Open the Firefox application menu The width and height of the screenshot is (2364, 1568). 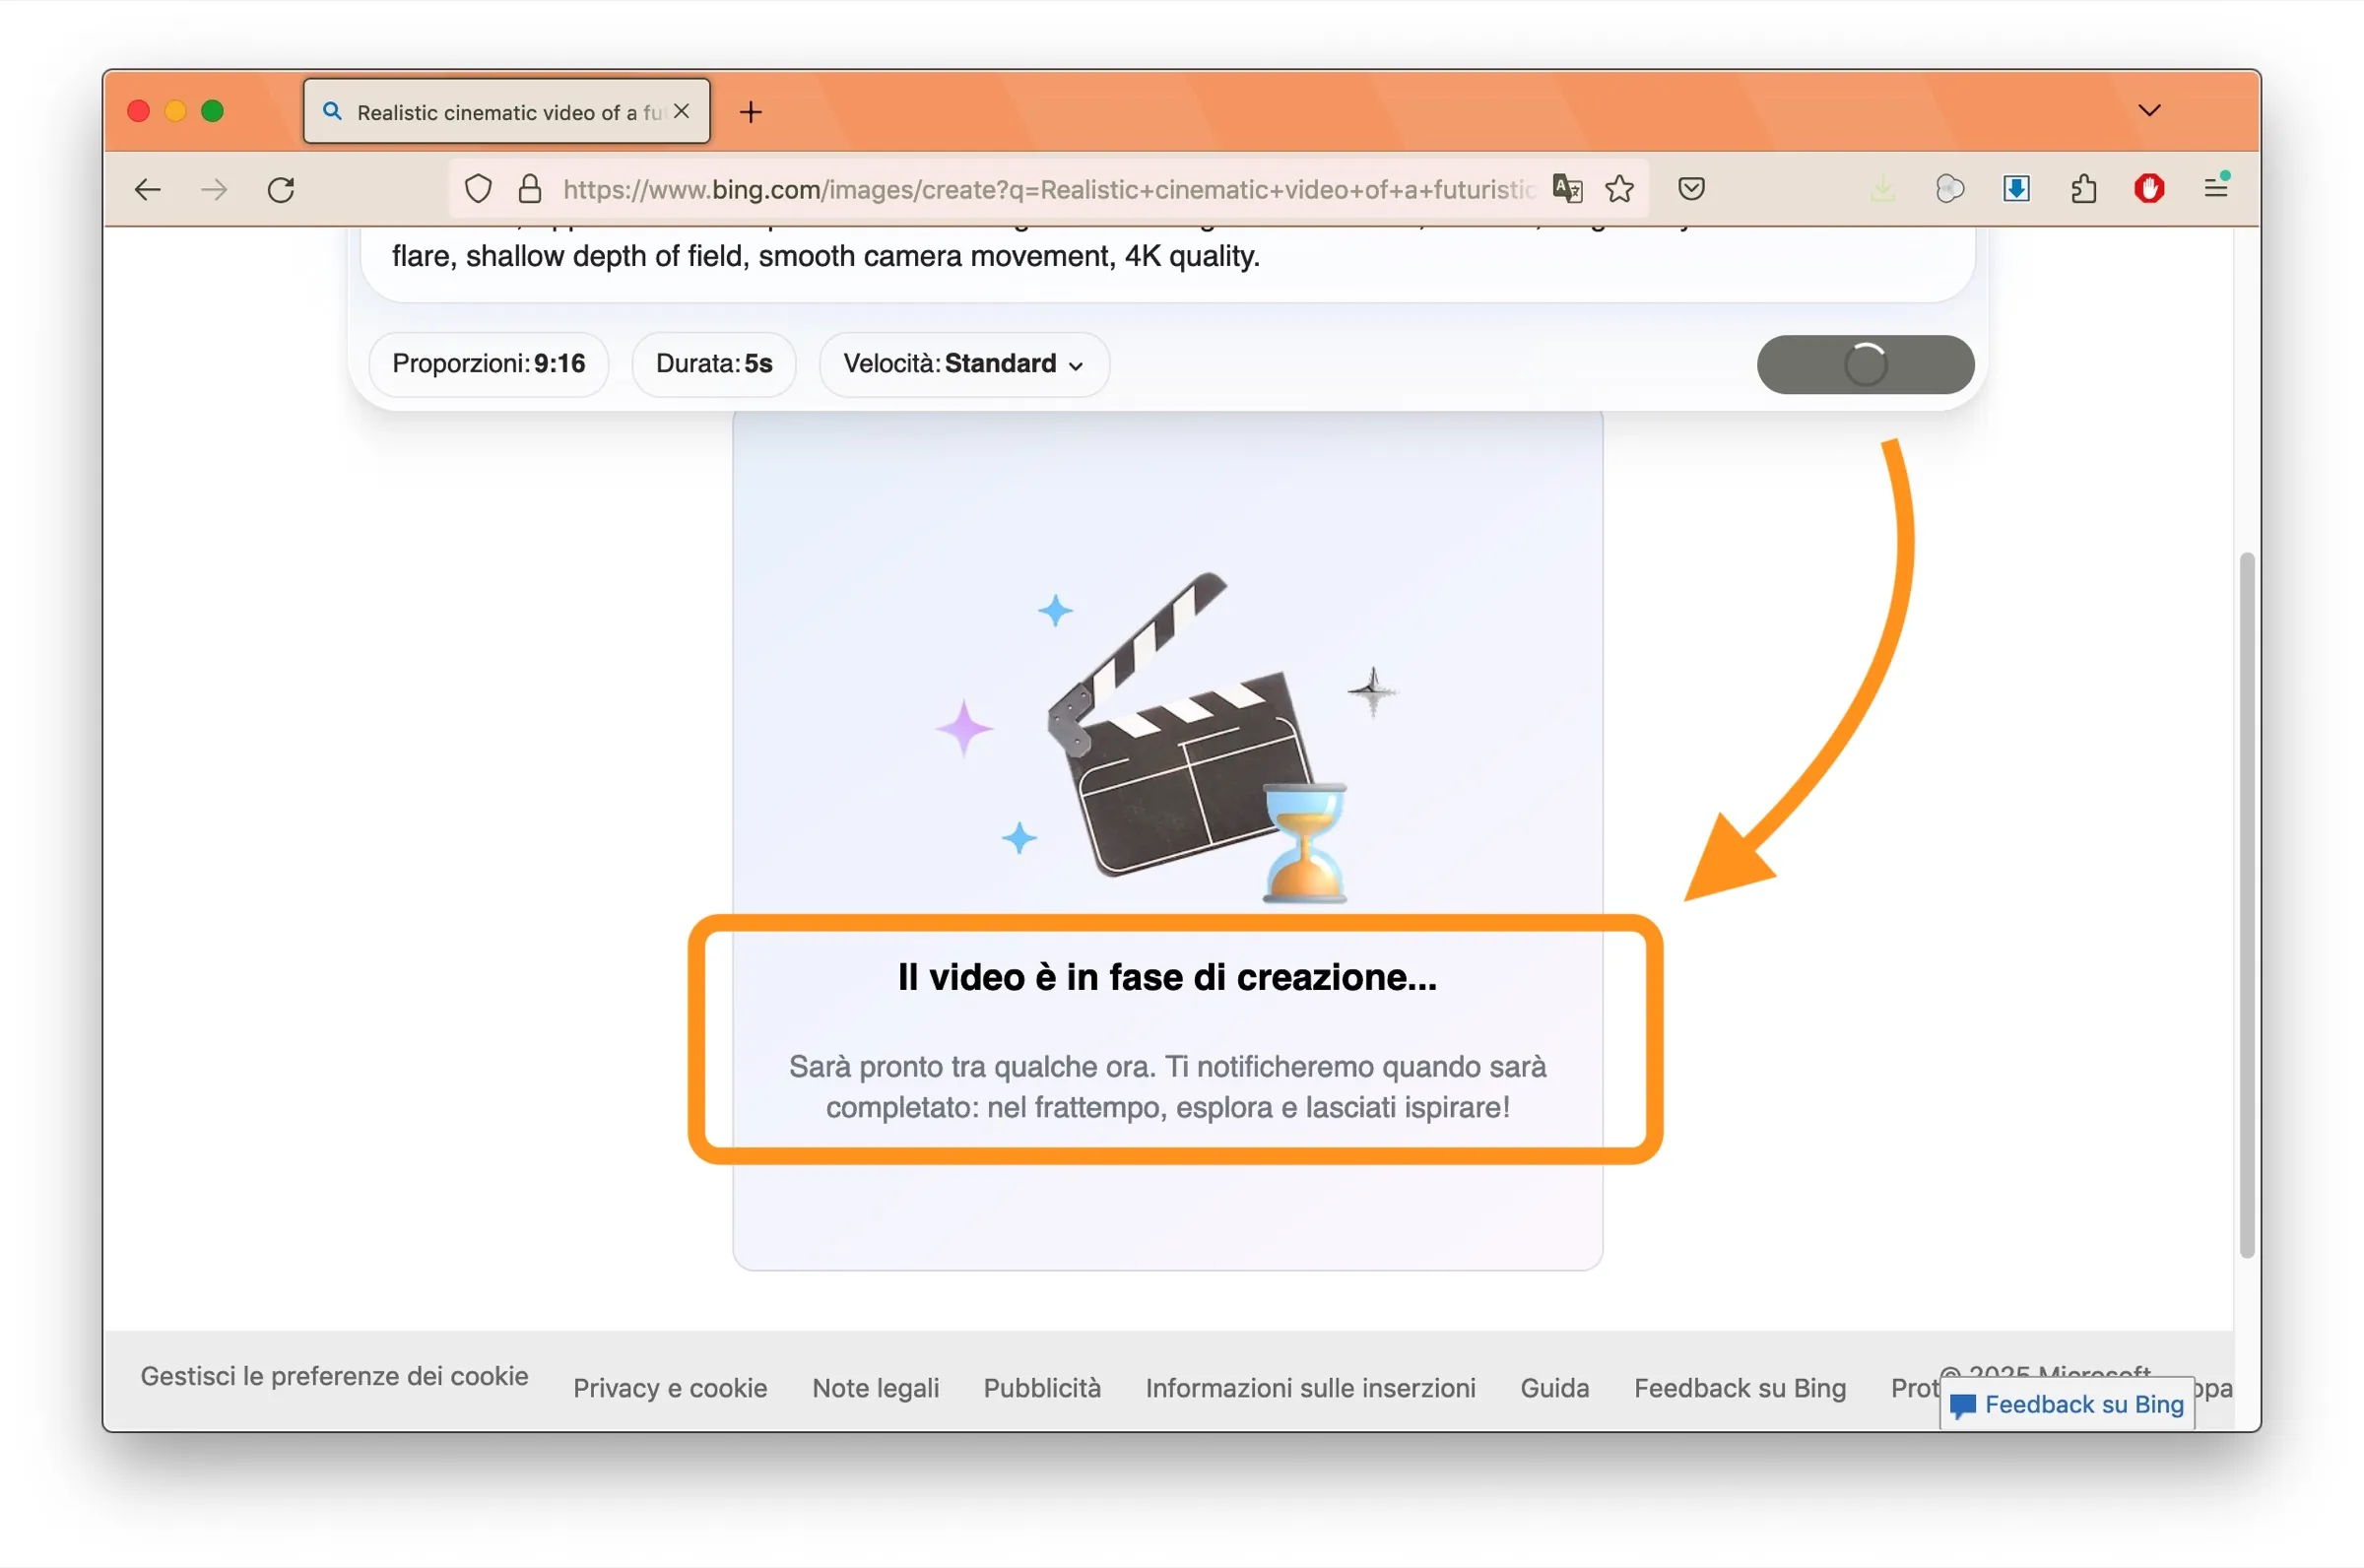(2217, 188)
